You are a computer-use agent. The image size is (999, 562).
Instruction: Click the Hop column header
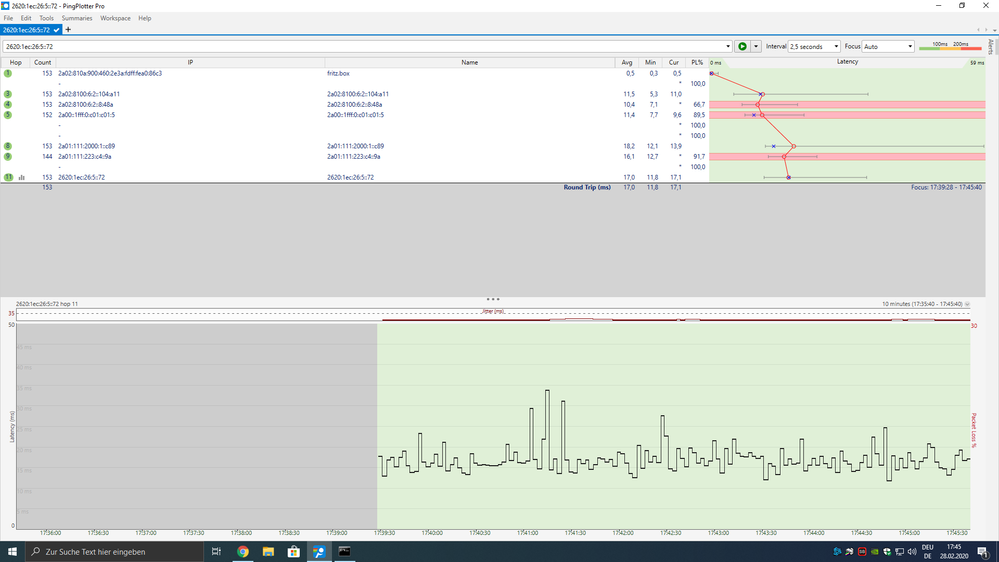point(15,62)
